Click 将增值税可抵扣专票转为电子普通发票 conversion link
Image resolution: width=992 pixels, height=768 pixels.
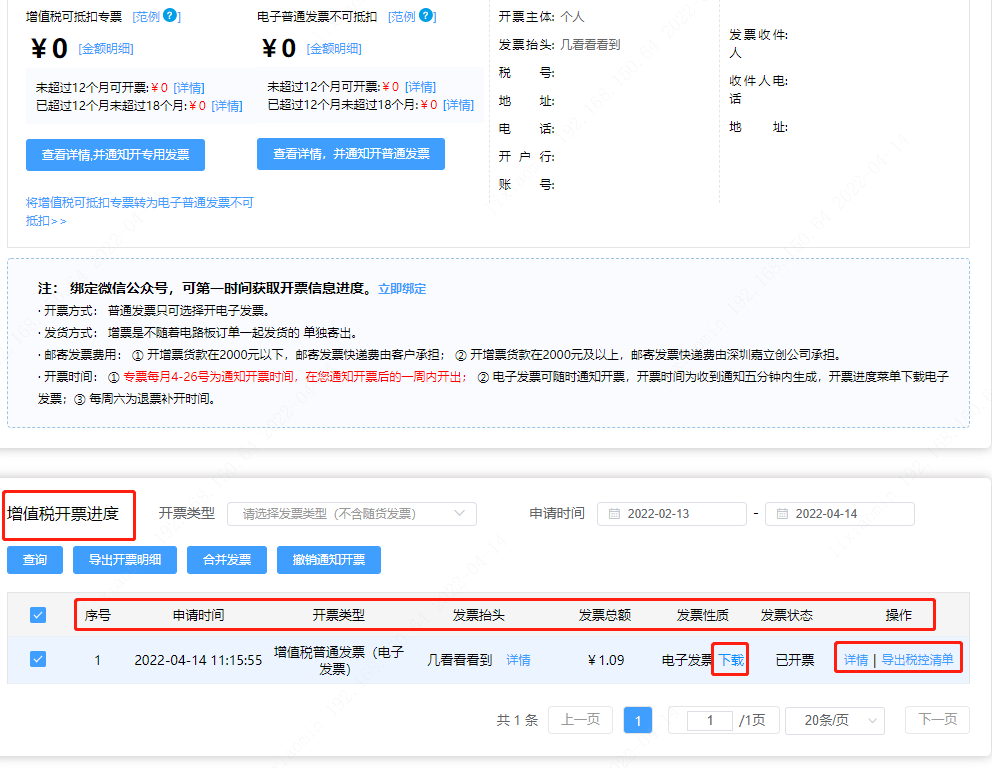click(x=140, y=203)
